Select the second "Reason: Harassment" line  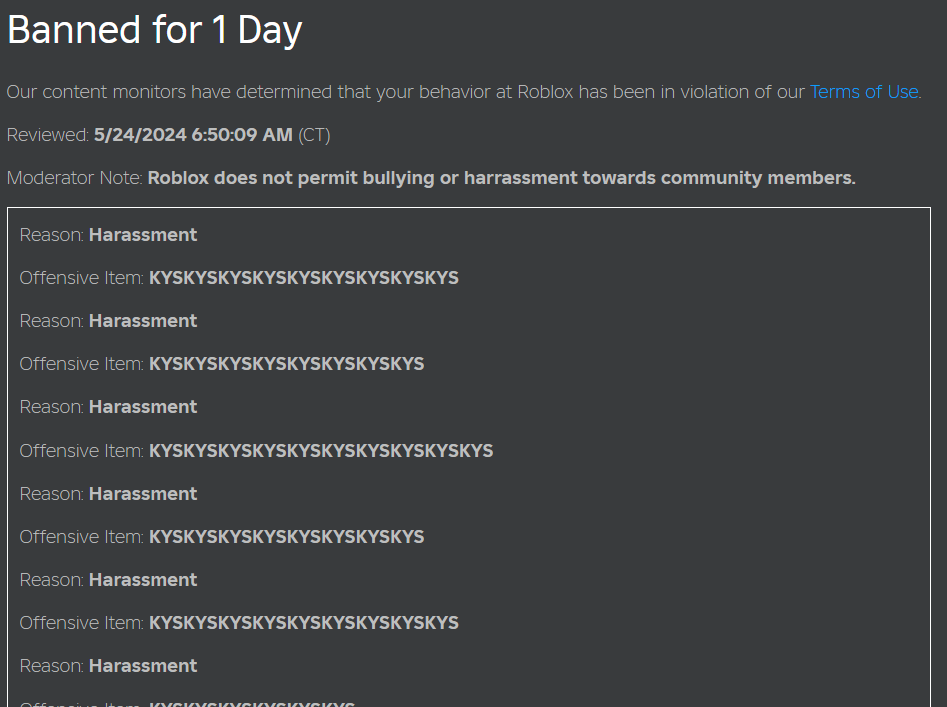click(109, 321)
